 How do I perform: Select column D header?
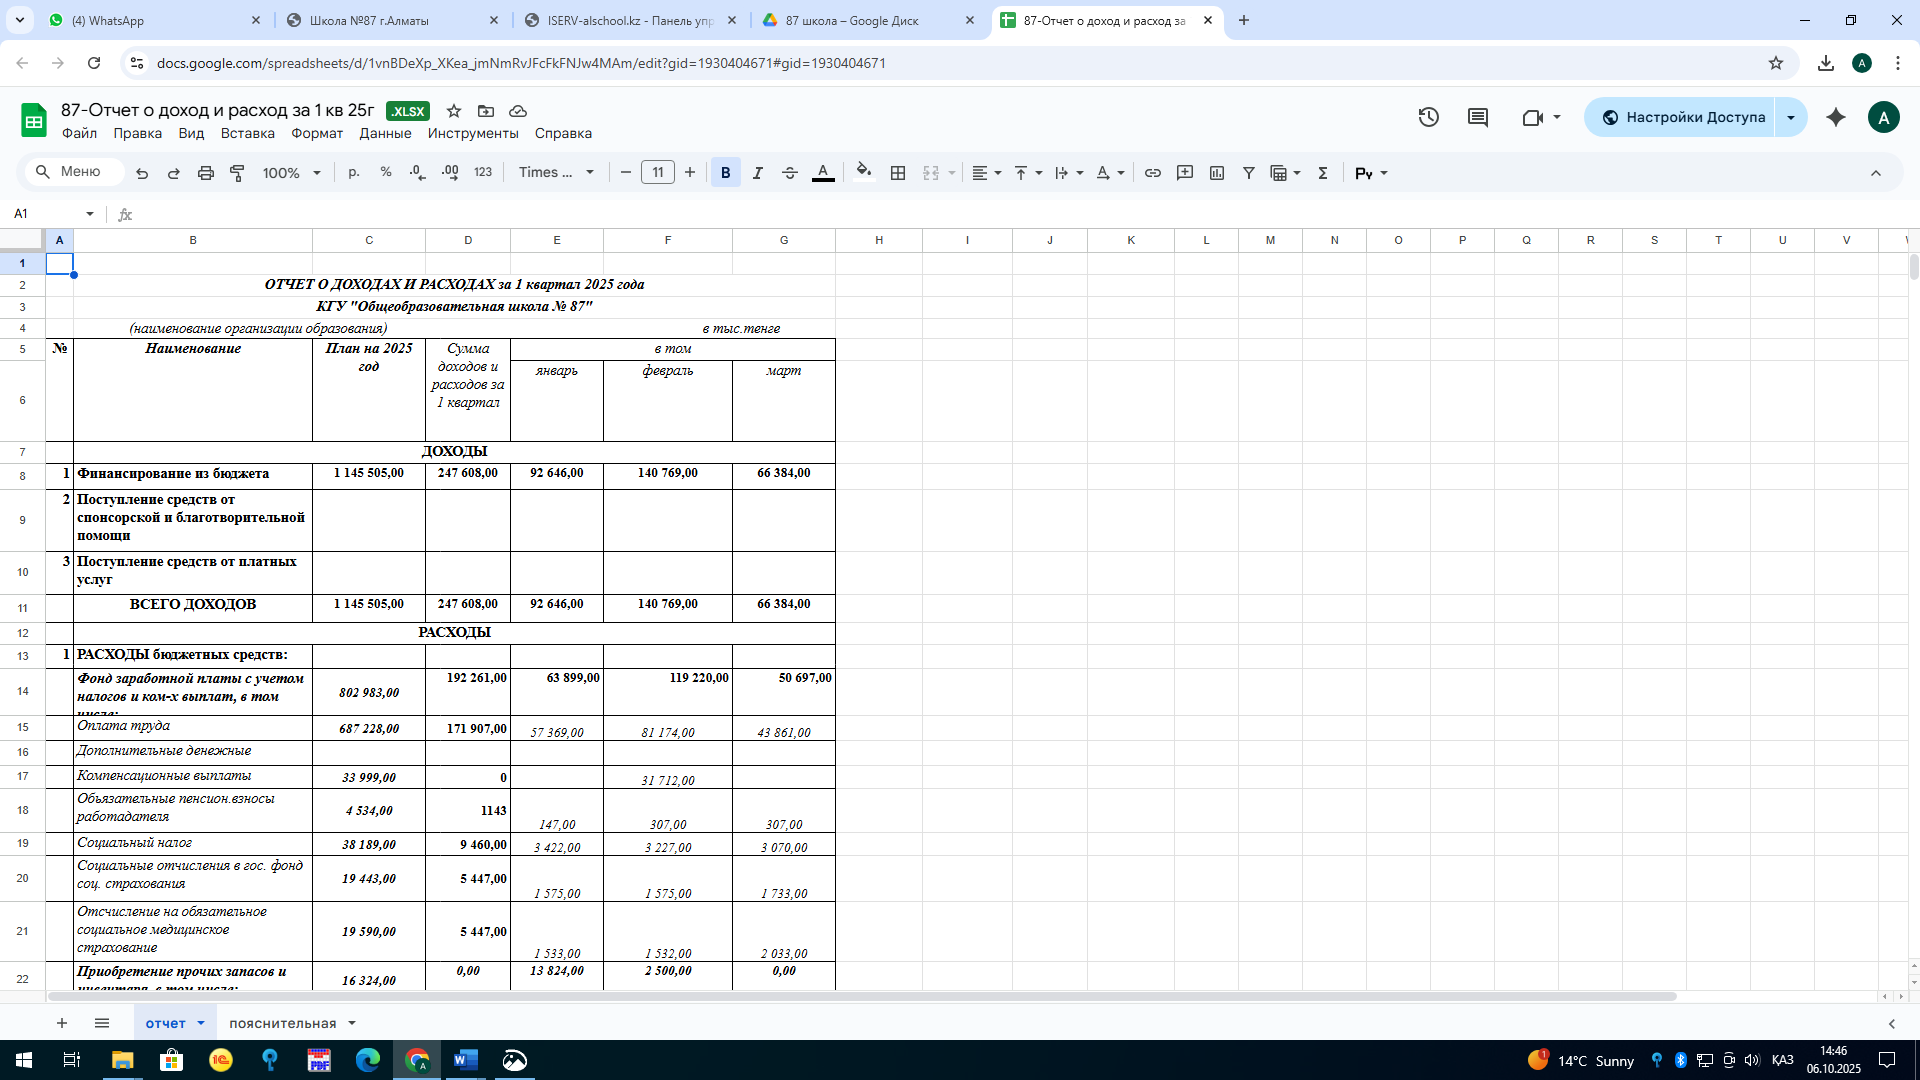[468, 240]
